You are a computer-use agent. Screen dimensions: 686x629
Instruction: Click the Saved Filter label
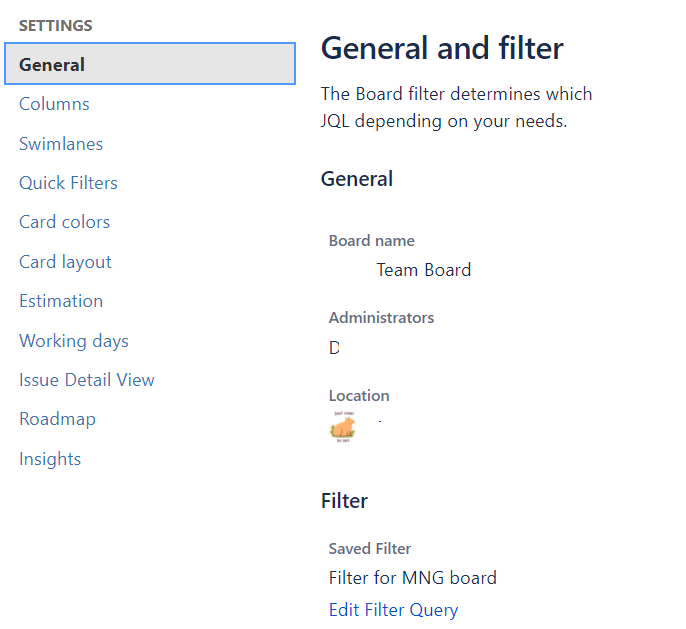370,549
